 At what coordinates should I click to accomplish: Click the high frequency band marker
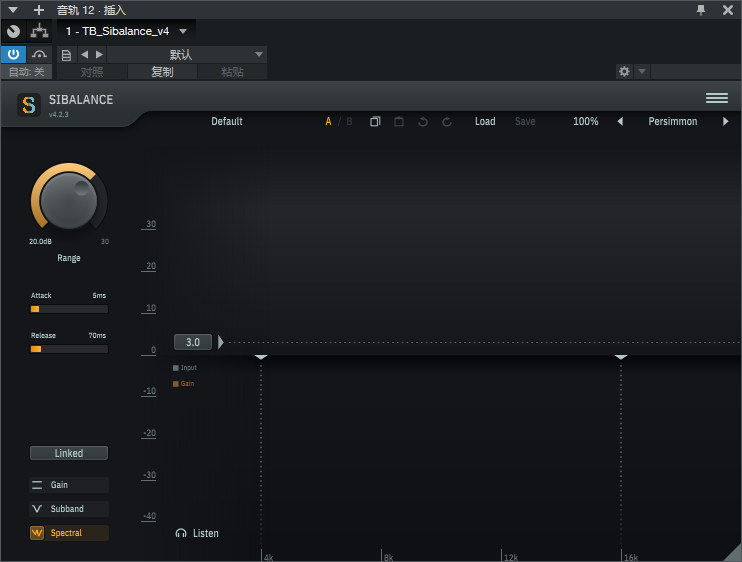(621, 357)
